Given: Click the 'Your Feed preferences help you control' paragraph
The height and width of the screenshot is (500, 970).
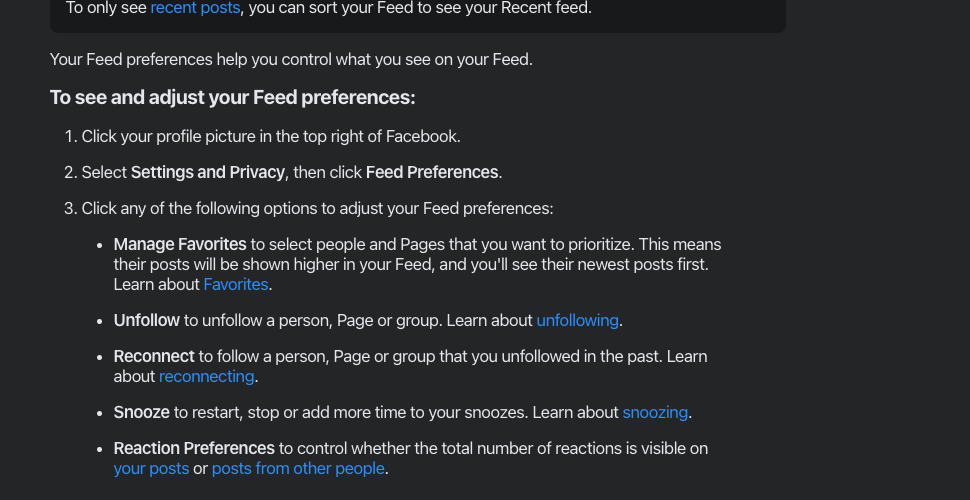Looking at the screenshot, I should pyautogui.click(x=291, y=60).
